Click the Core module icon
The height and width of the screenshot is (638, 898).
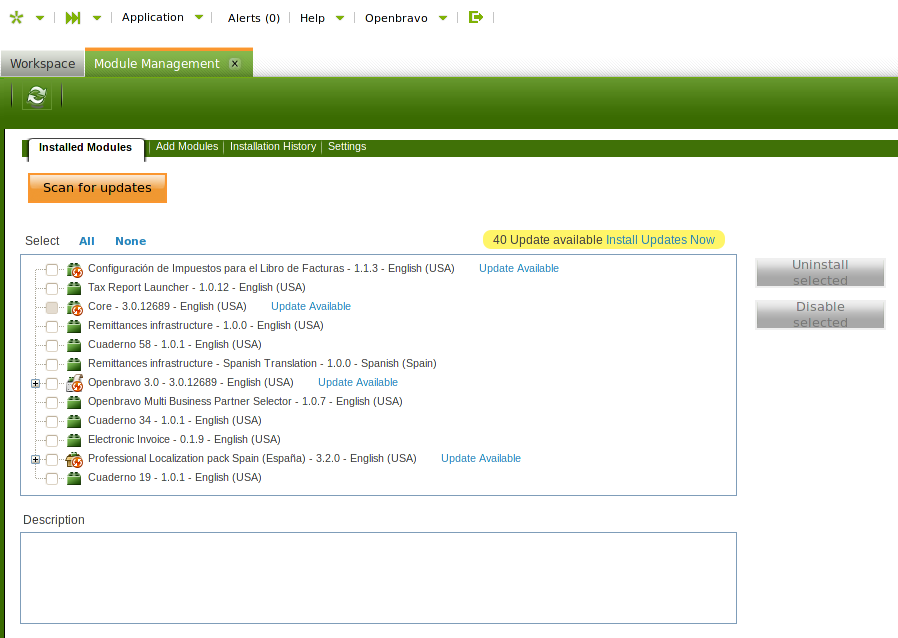(x=74, y=307)
